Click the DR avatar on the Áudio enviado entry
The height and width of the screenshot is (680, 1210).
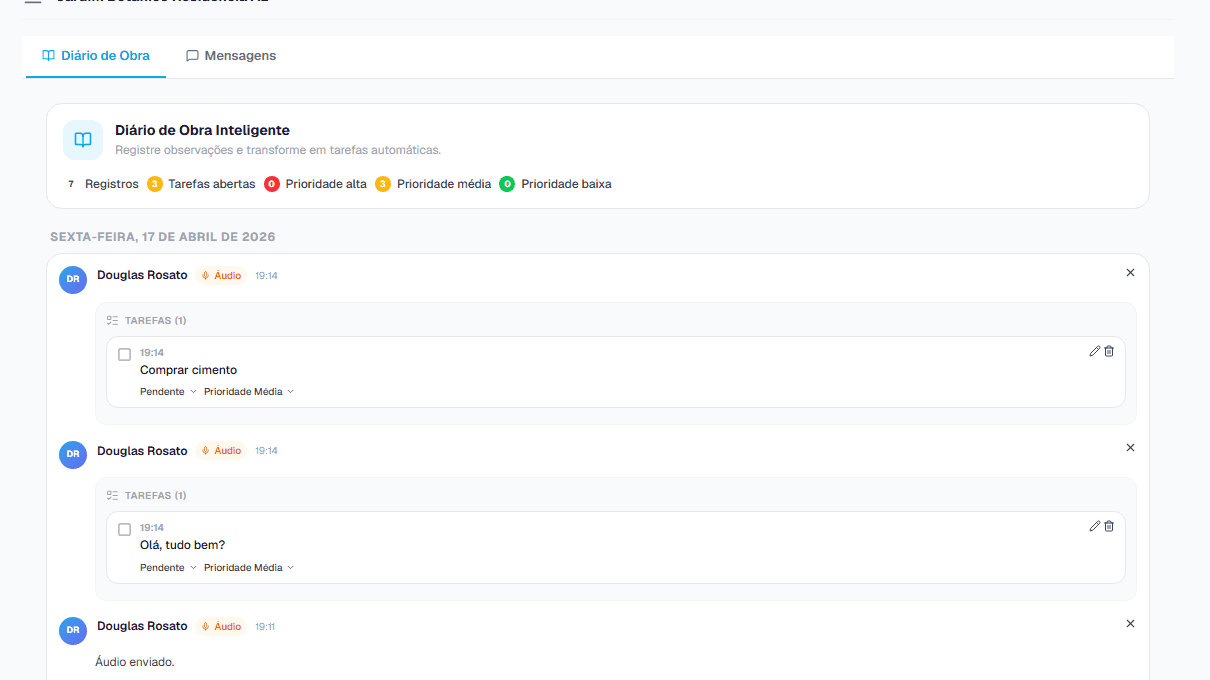pyautogui.click(x=73, y=630)
